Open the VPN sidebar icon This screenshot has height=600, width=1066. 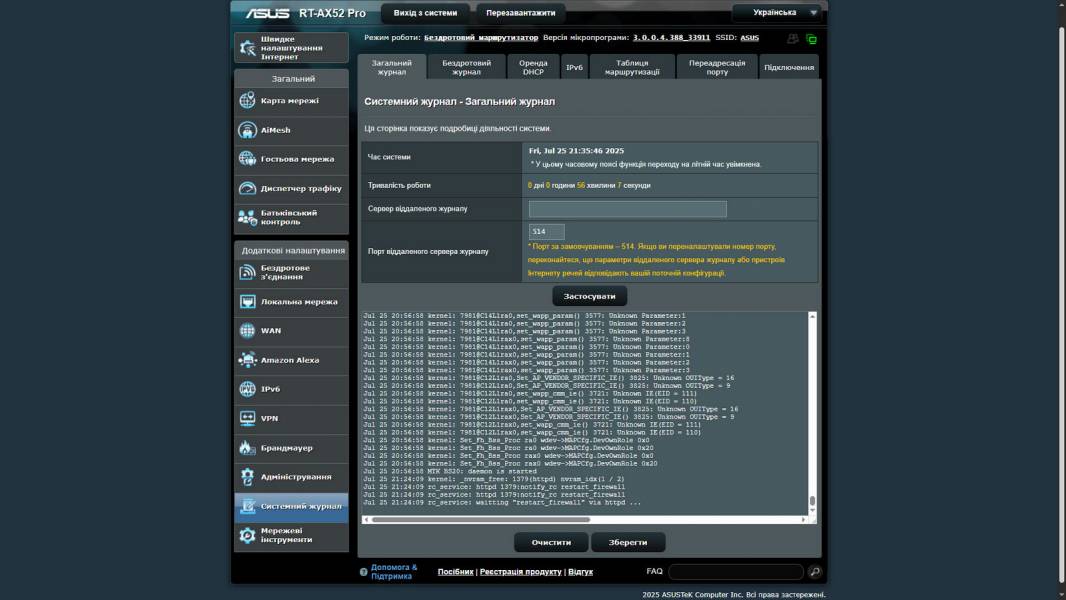click(x=247, y=418)
